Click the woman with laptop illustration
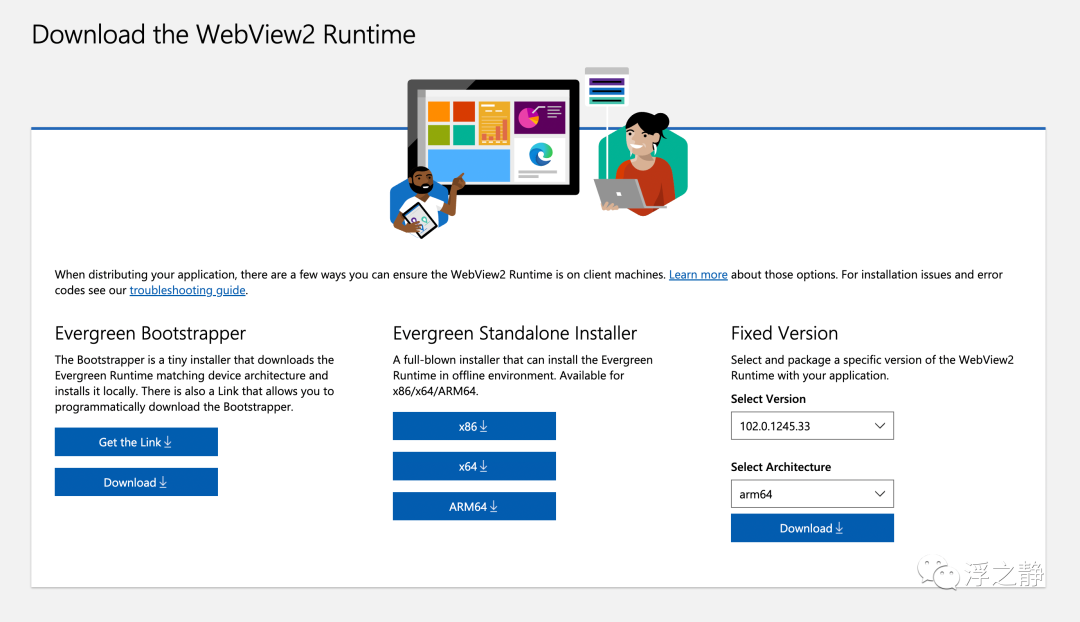The image size is (1080, 622). 643,164
